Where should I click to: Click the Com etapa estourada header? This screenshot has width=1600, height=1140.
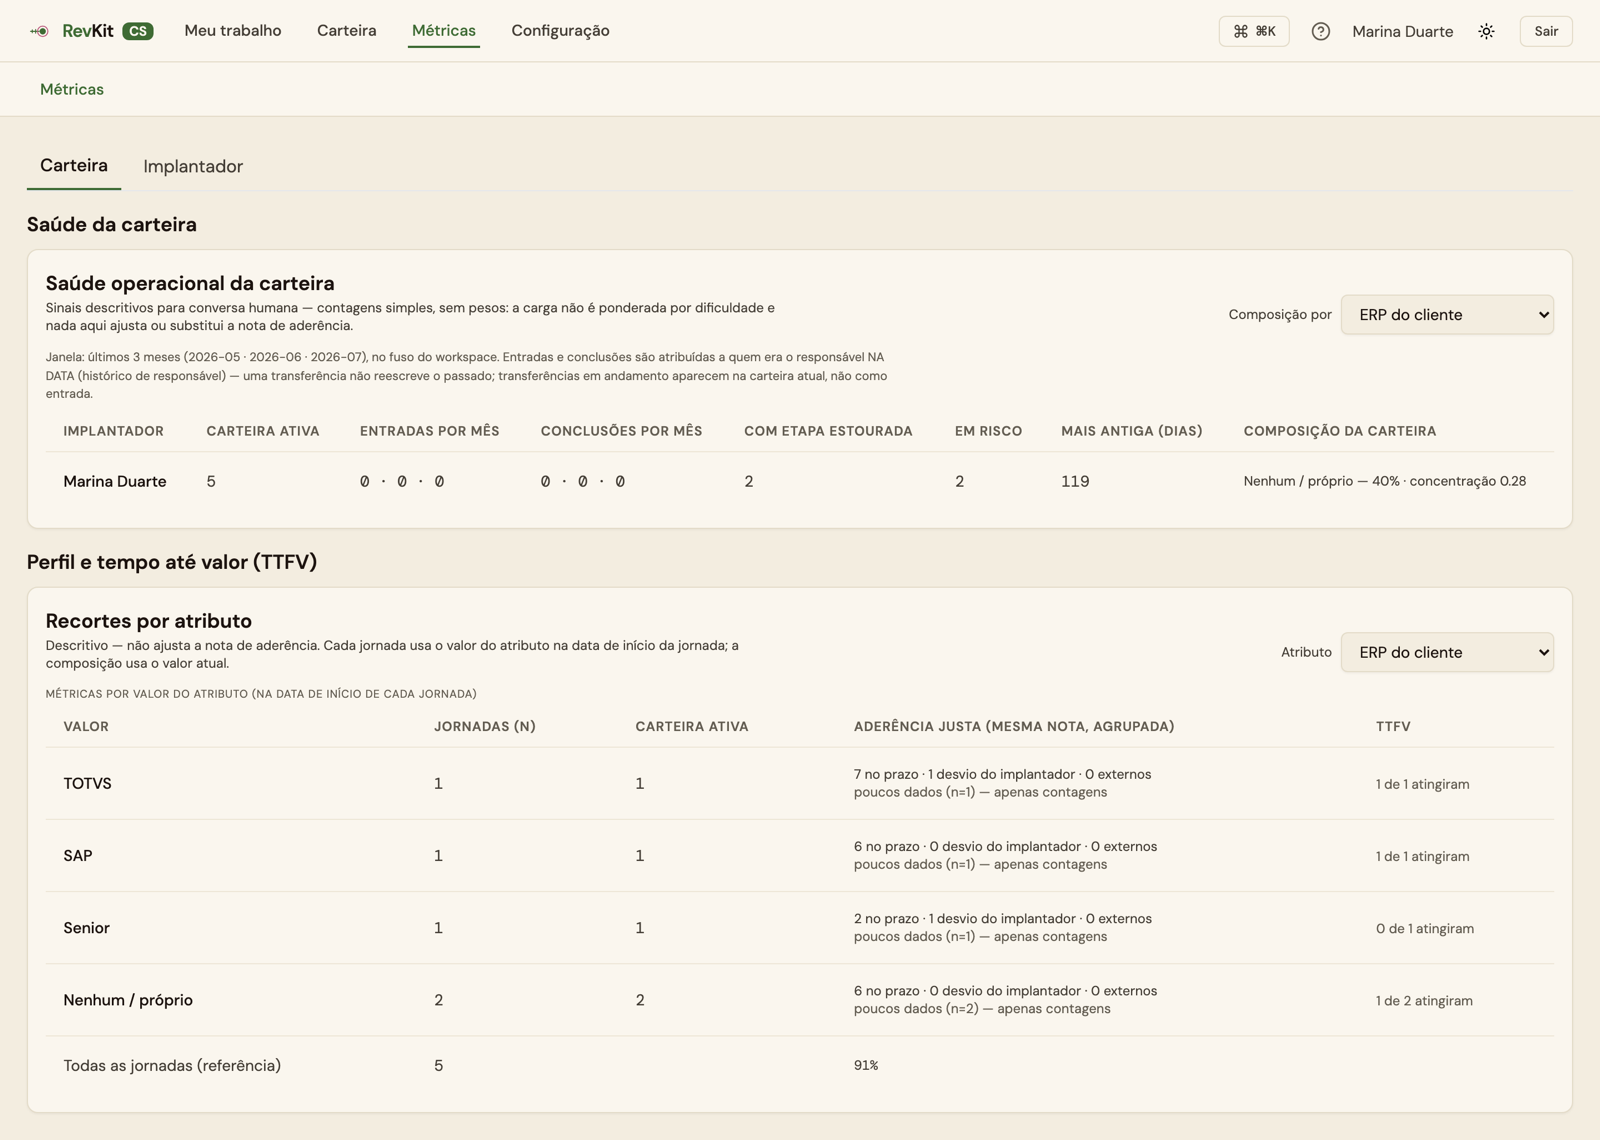point(828,431)
